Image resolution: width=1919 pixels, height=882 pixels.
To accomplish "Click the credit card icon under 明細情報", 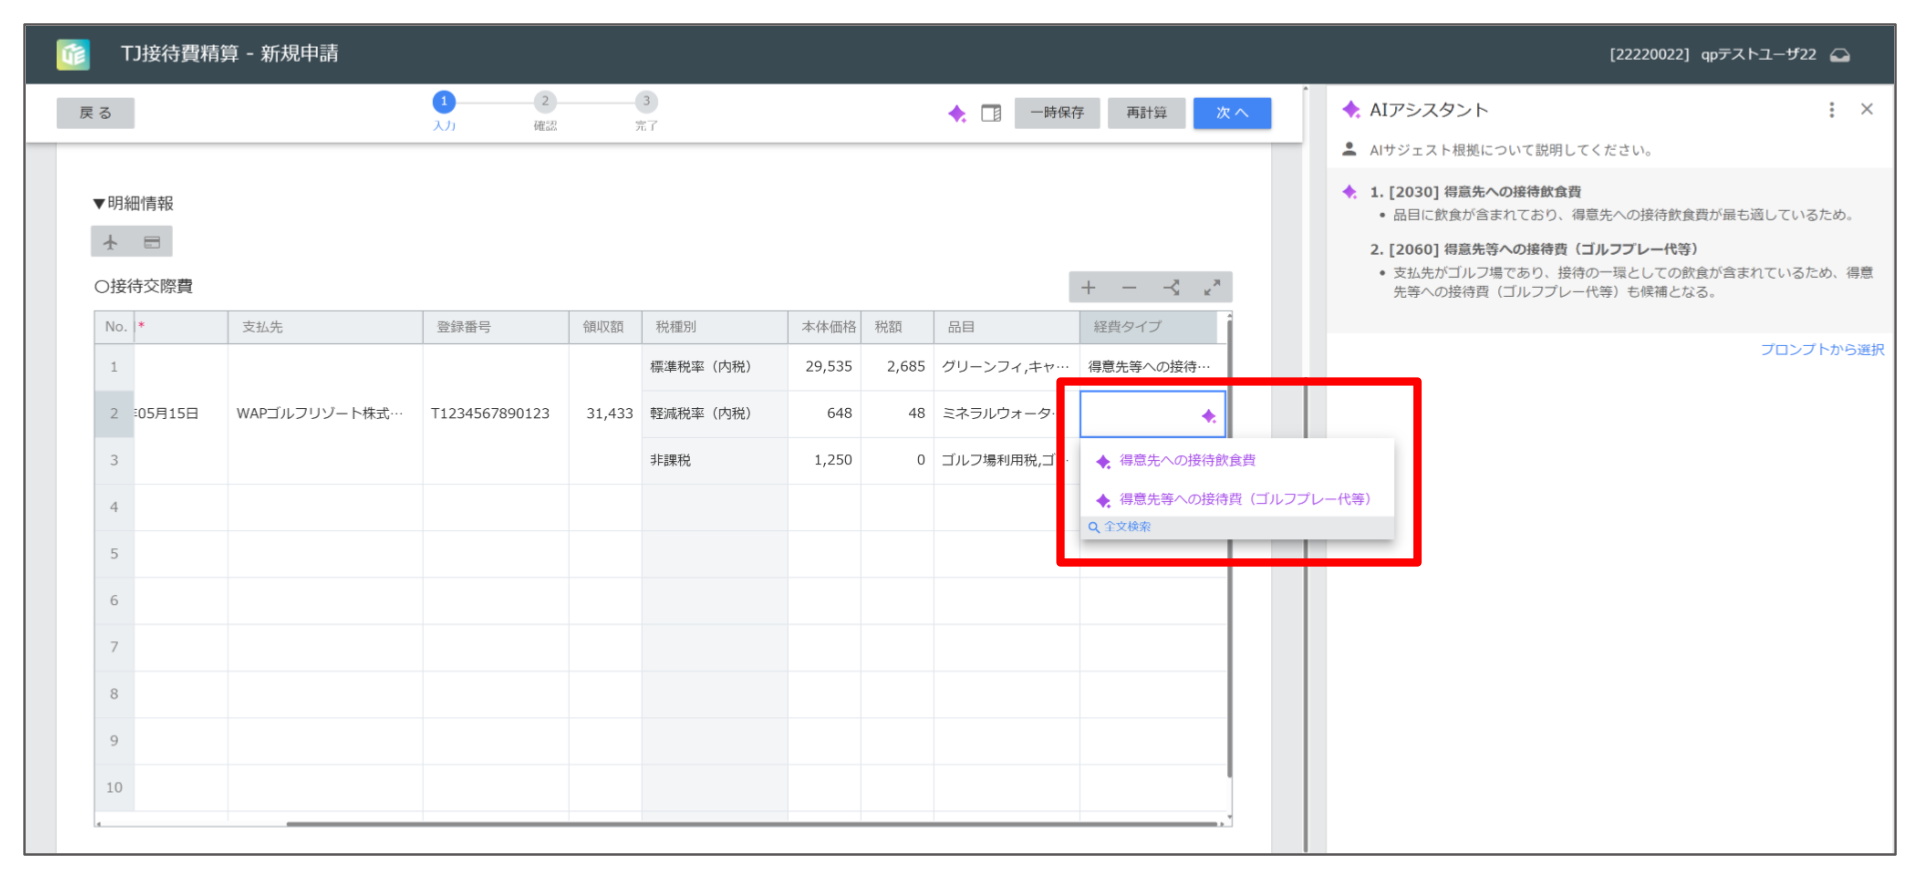I will 152,242.
